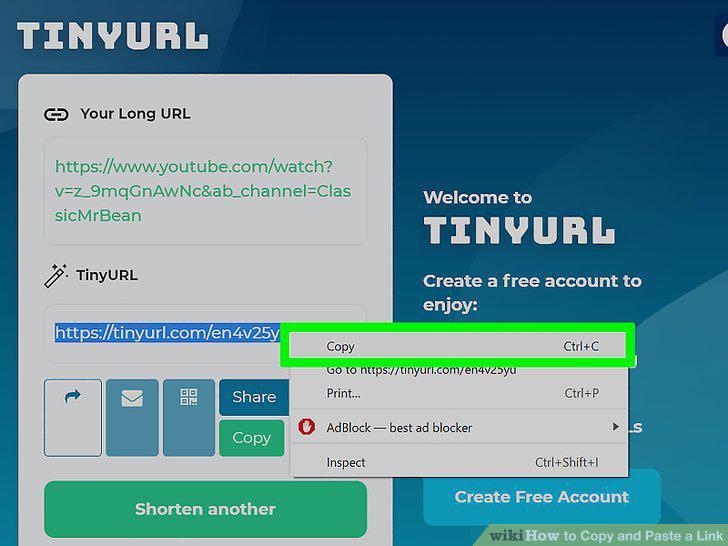Share the link via the envelope email icon
Screen dimensions: 728x546
click(132, 418)
